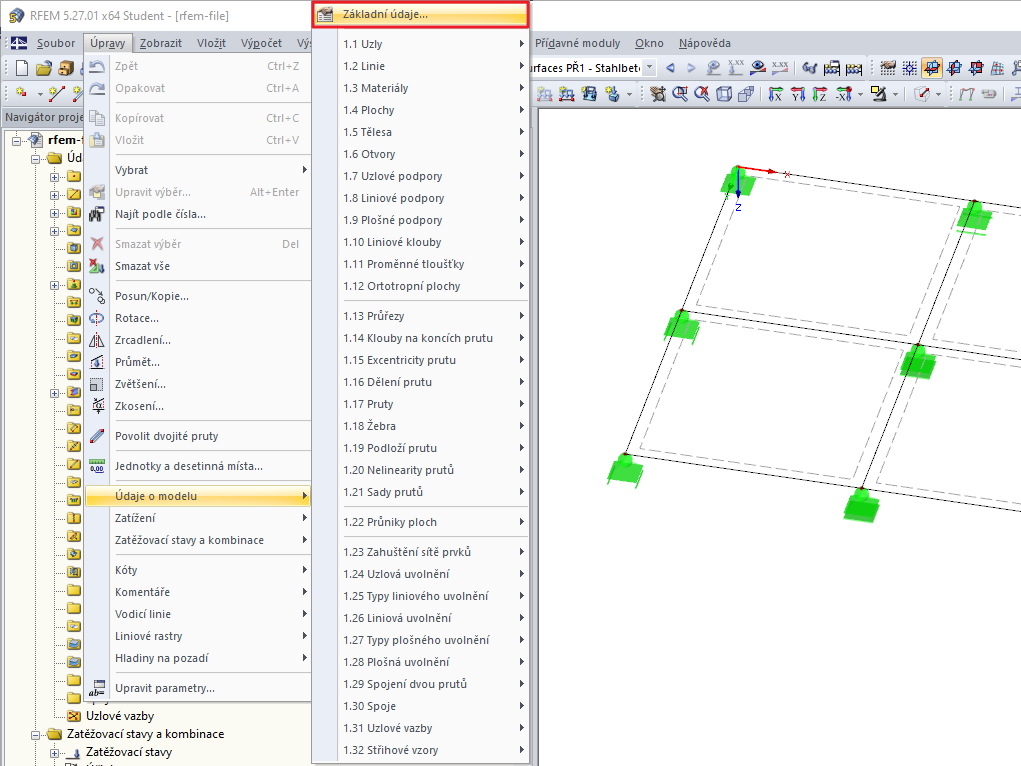The height and width of the screenshot is (766, 1021).
Task: Click the Jednotky a desetinná místa icon
Action: (97, 466)
